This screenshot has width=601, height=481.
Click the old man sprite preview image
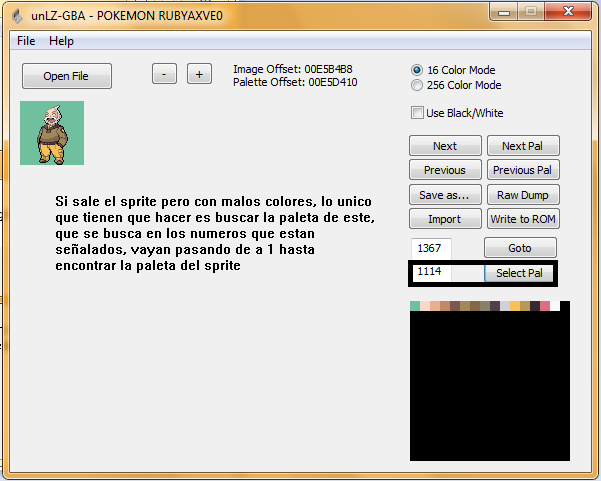52,133
